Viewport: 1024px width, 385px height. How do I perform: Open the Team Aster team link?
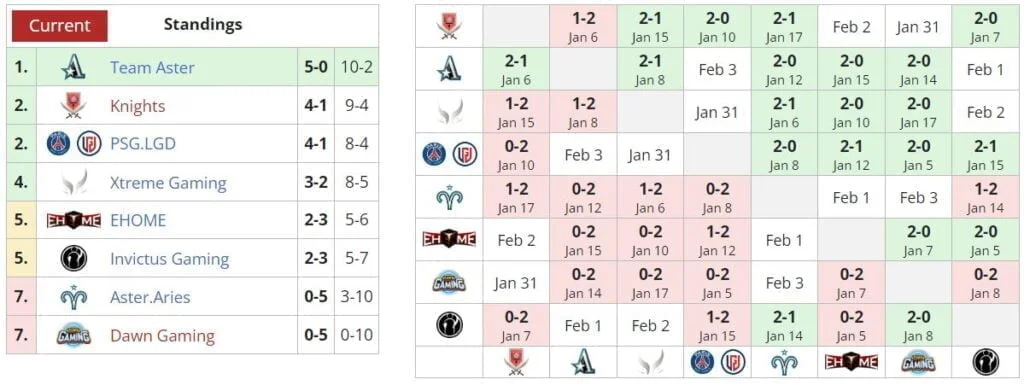[x=152, y=67]
